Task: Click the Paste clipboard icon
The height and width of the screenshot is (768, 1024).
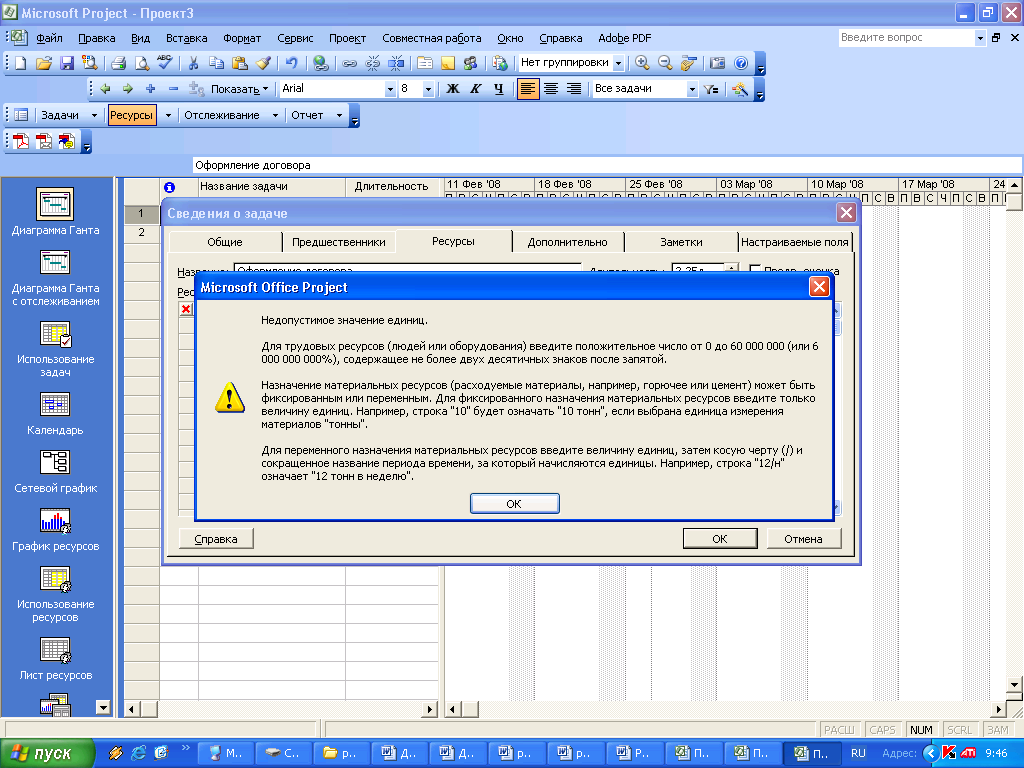Action: [240, 63]
